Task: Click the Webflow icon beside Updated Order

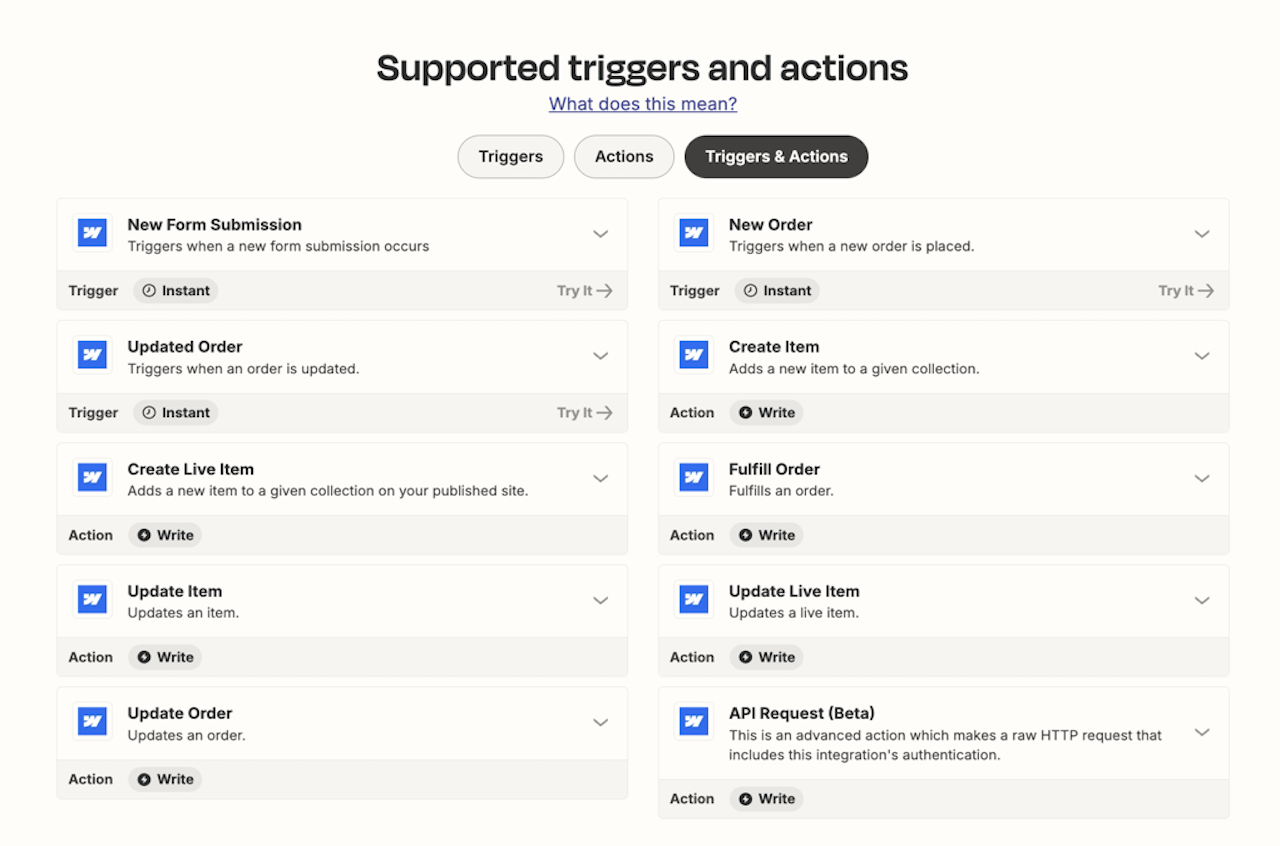Action: 92,355
